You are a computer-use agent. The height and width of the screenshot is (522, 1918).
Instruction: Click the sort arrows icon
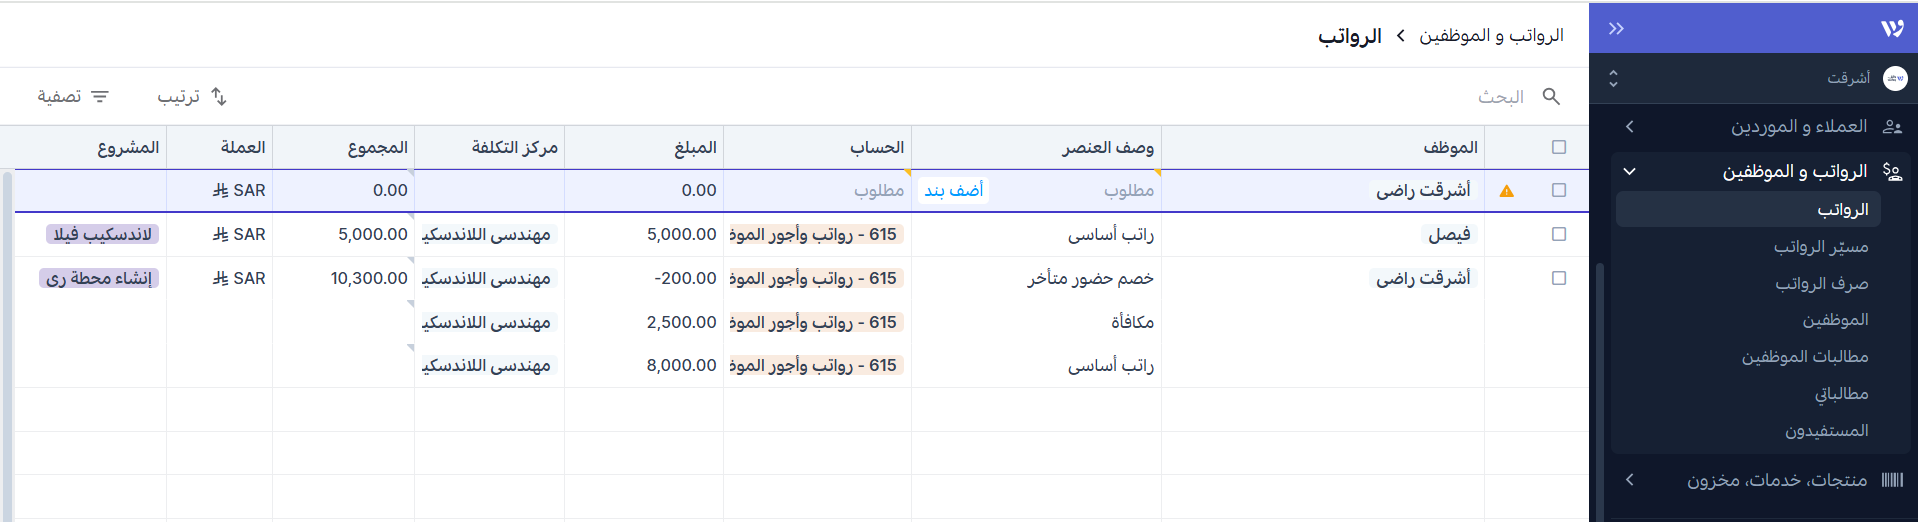[x=219, y=96]
